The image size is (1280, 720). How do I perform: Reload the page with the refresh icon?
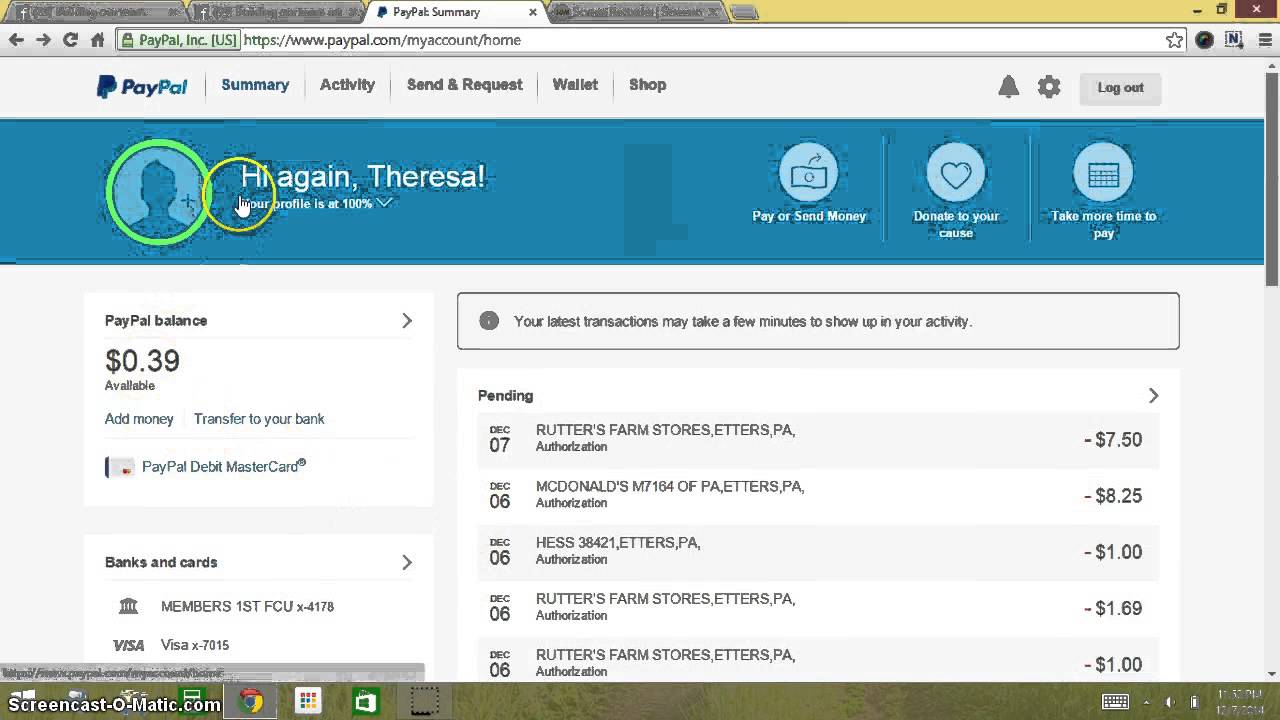pyautogui.click(x=70, y=40)
